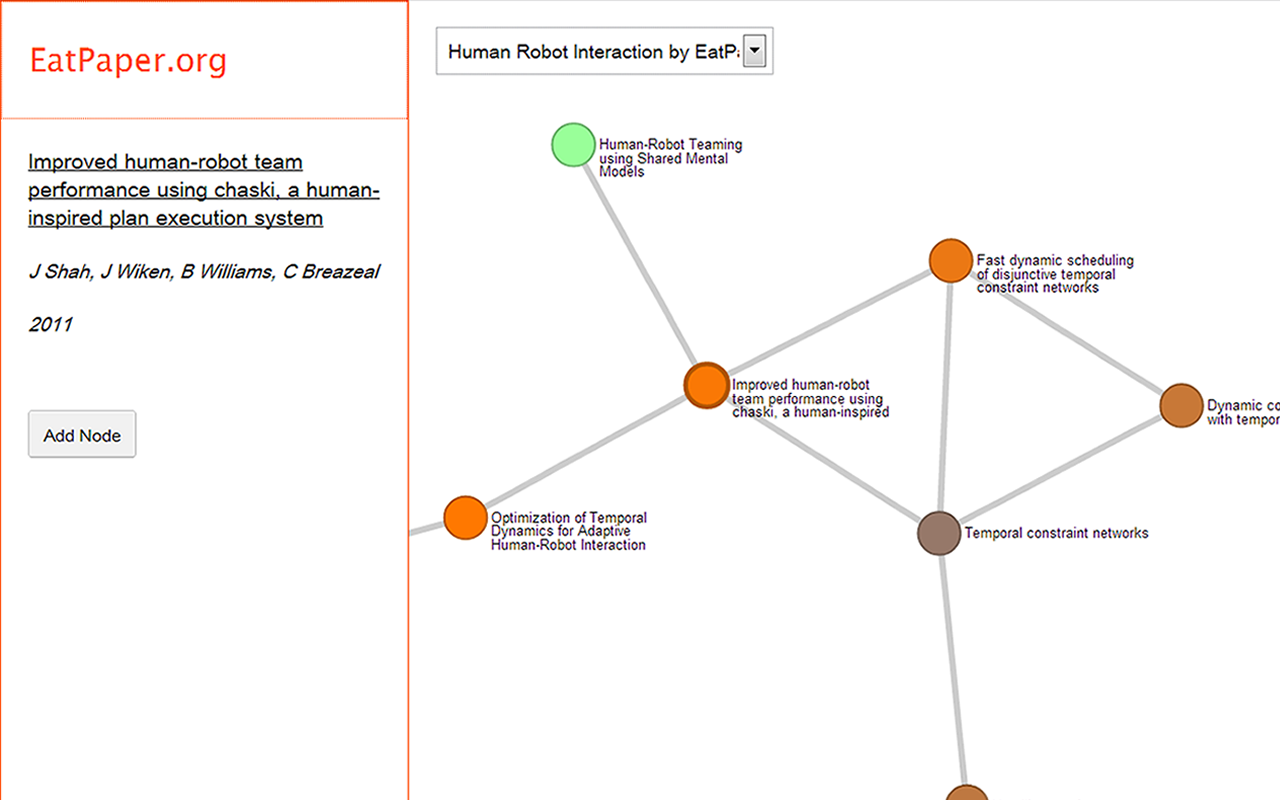The width and height of the screenshot is (1280, 800).
Task: Click the edge between Fast dynamic scheduling and Temporal constraint networks
Action: pyautogui.click(x=945, y=396)
